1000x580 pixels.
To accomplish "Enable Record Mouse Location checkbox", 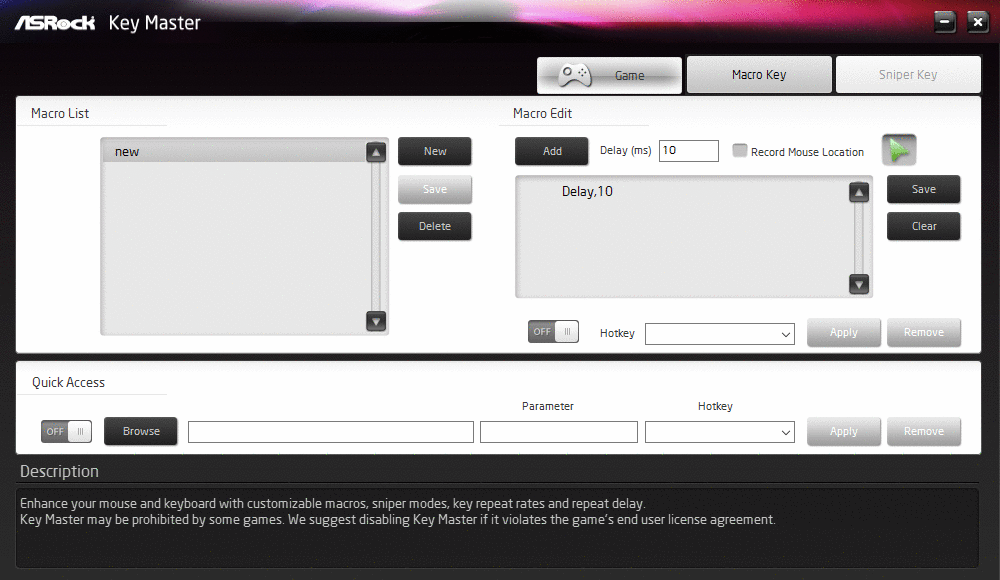I will [x=739, y=151].
